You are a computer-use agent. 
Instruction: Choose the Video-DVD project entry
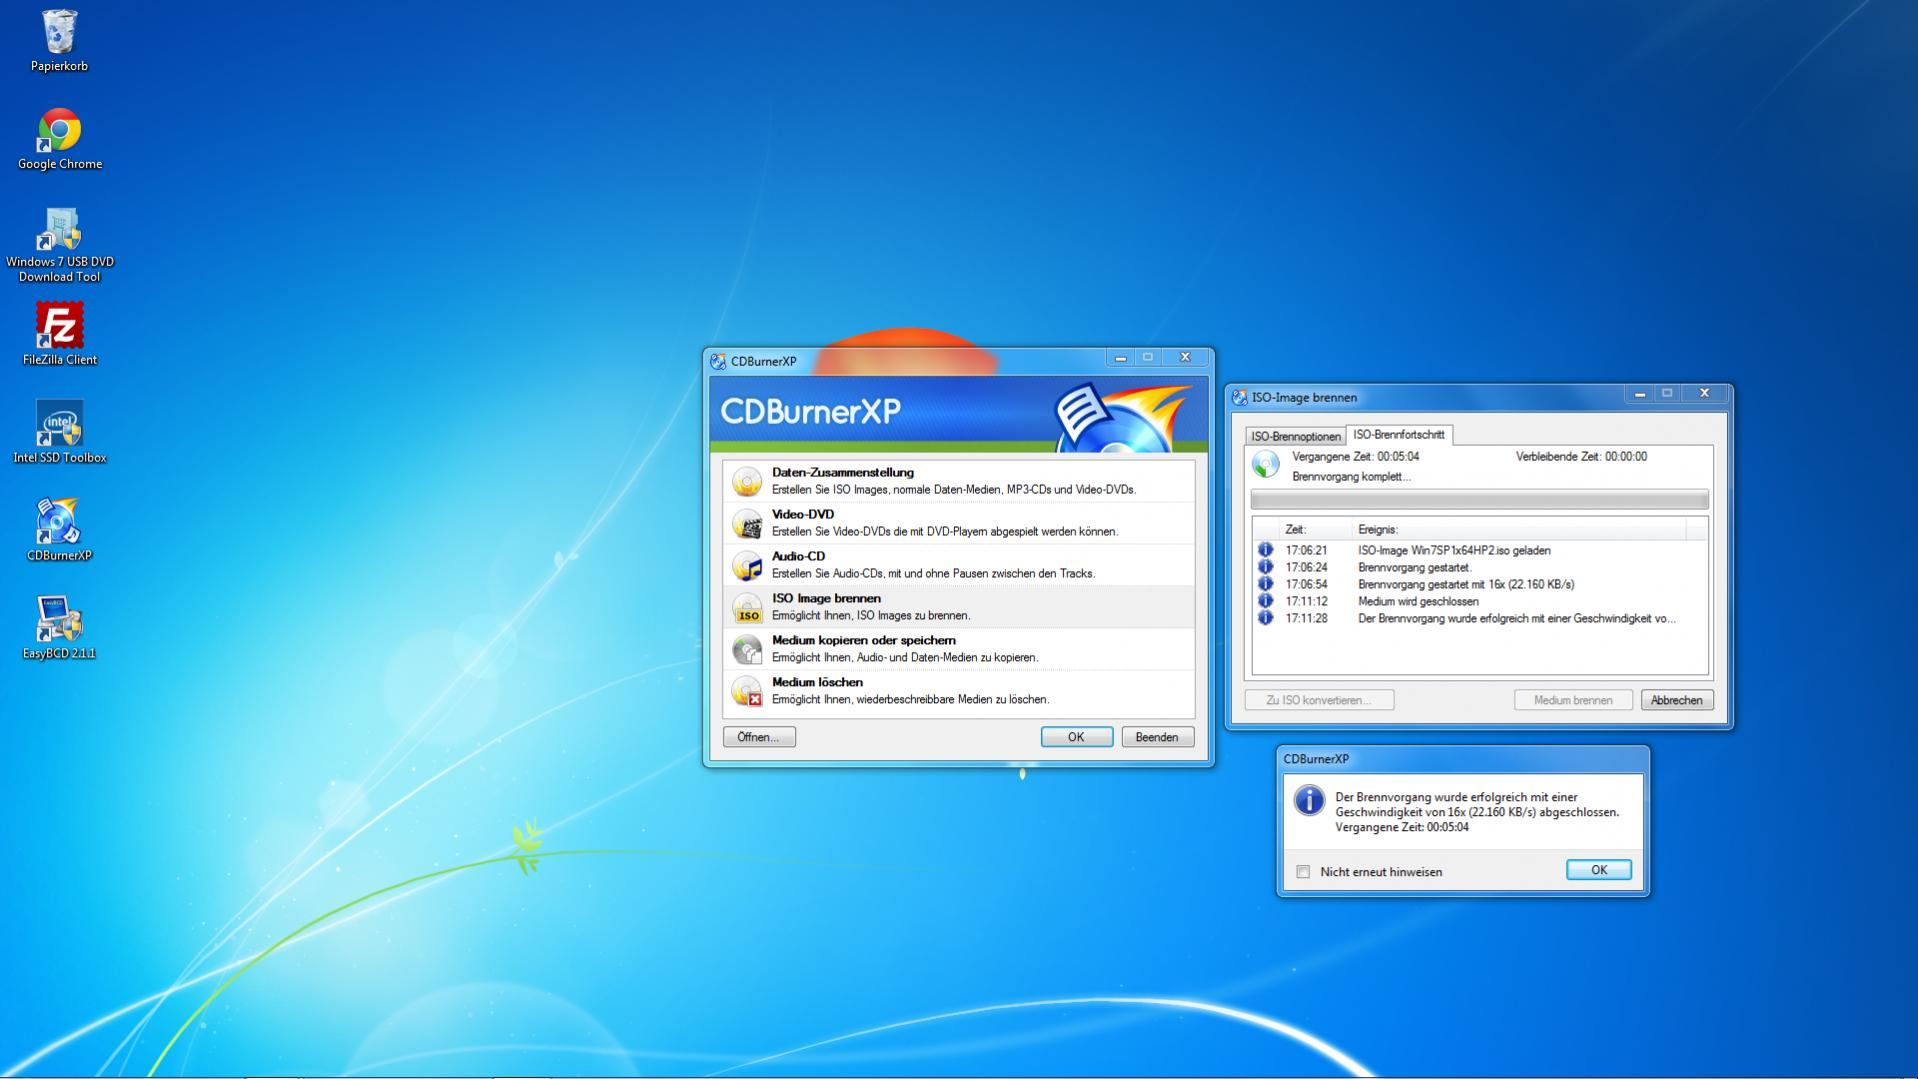click(958, 523)
